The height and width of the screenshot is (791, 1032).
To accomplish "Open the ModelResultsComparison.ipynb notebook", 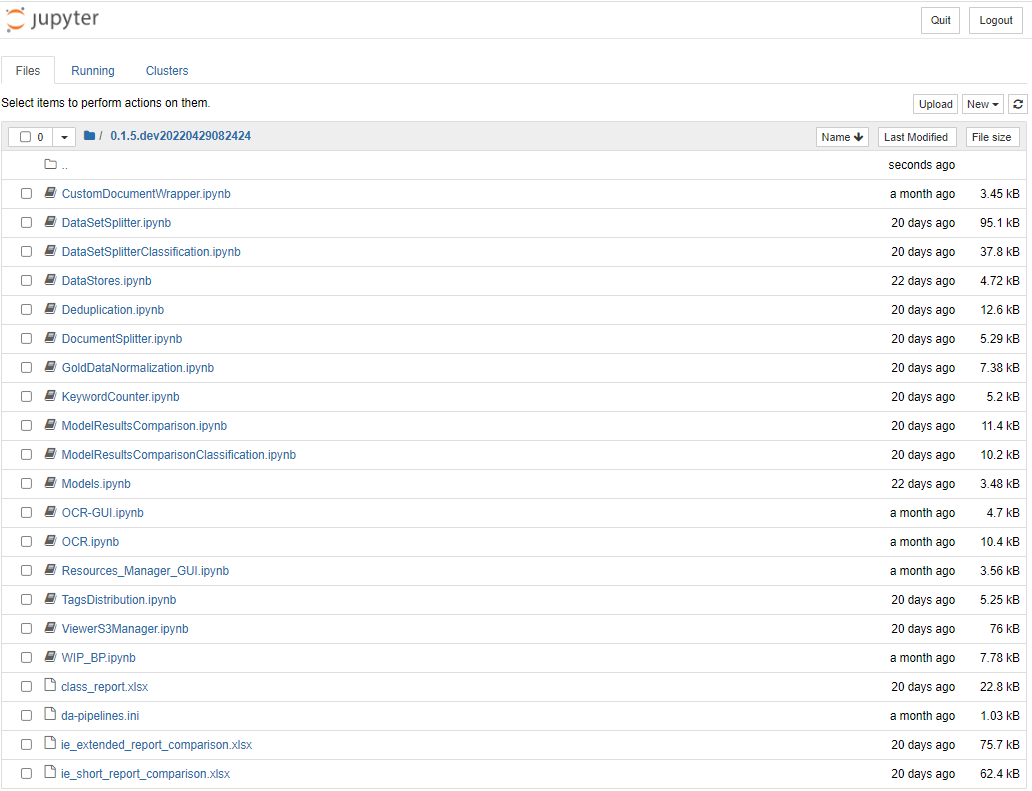I will click(x=144, y=425).
